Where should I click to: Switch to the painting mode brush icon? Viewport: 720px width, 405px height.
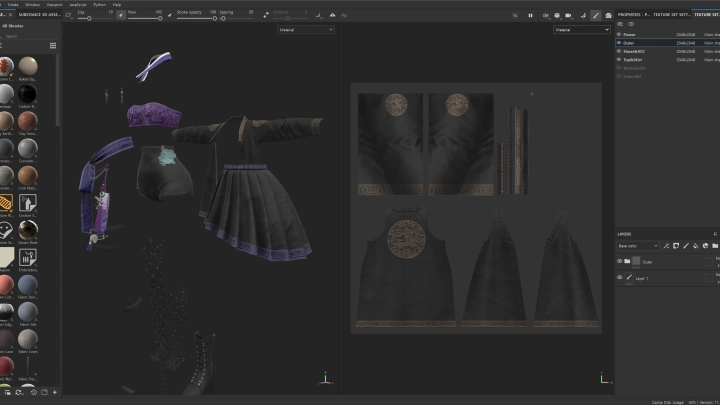[596, 16]
